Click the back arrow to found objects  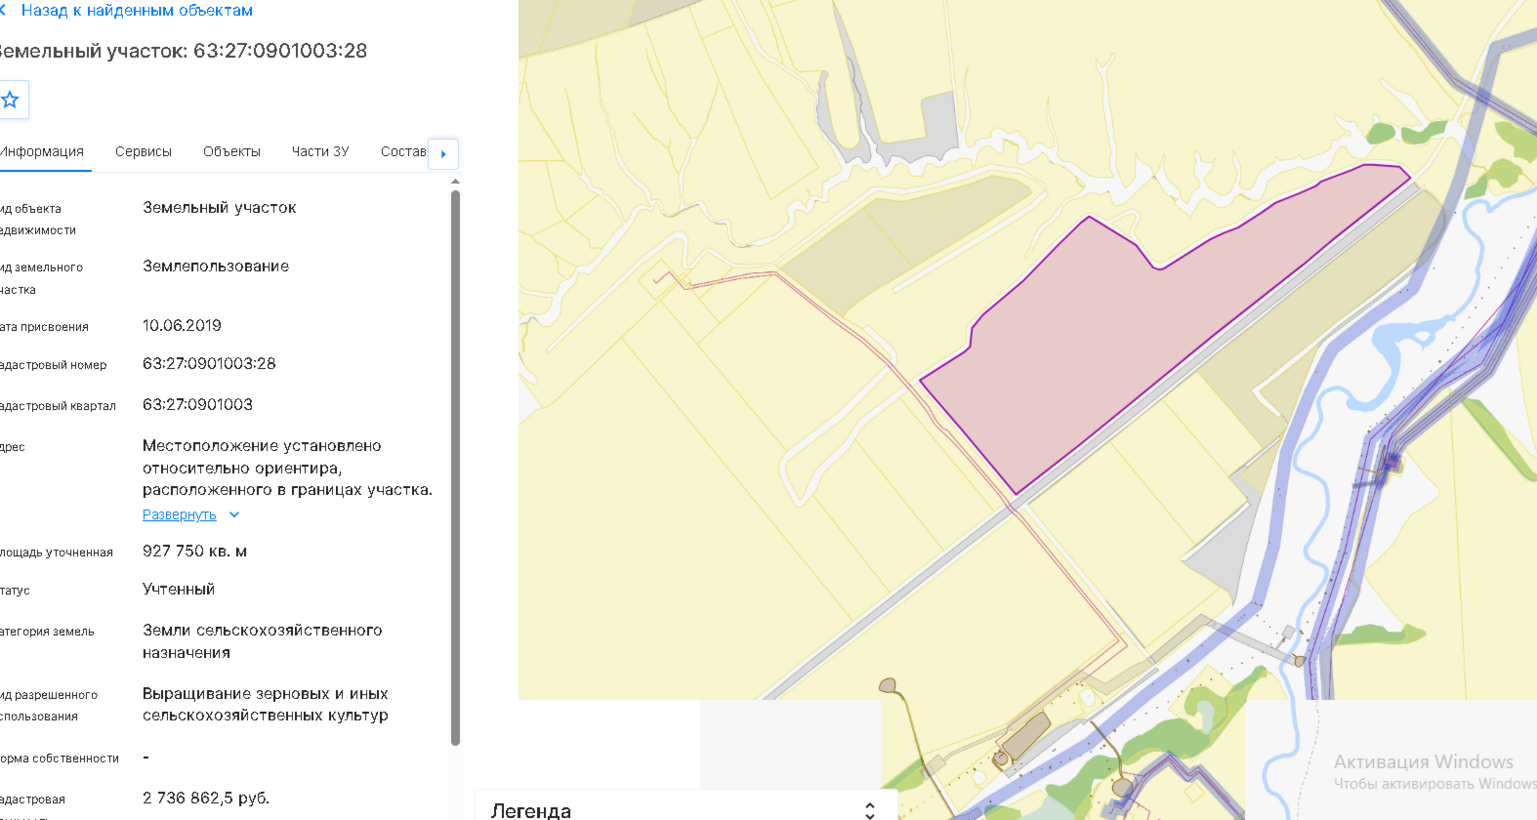tap(3, 11)
